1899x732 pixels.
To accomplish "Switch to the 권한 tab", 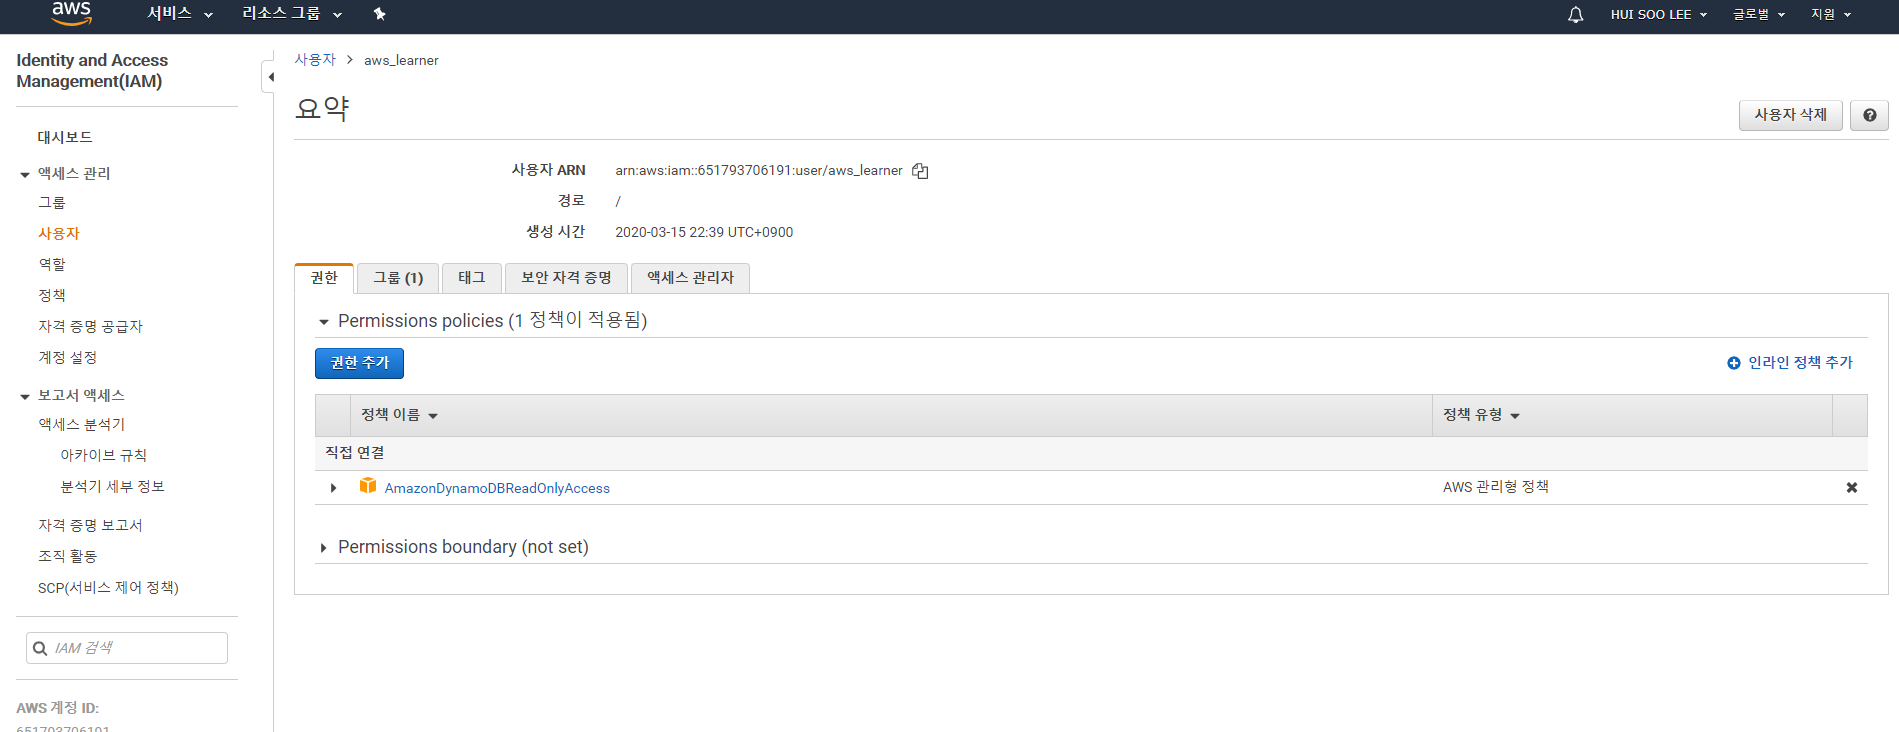I will click(324, 278).
